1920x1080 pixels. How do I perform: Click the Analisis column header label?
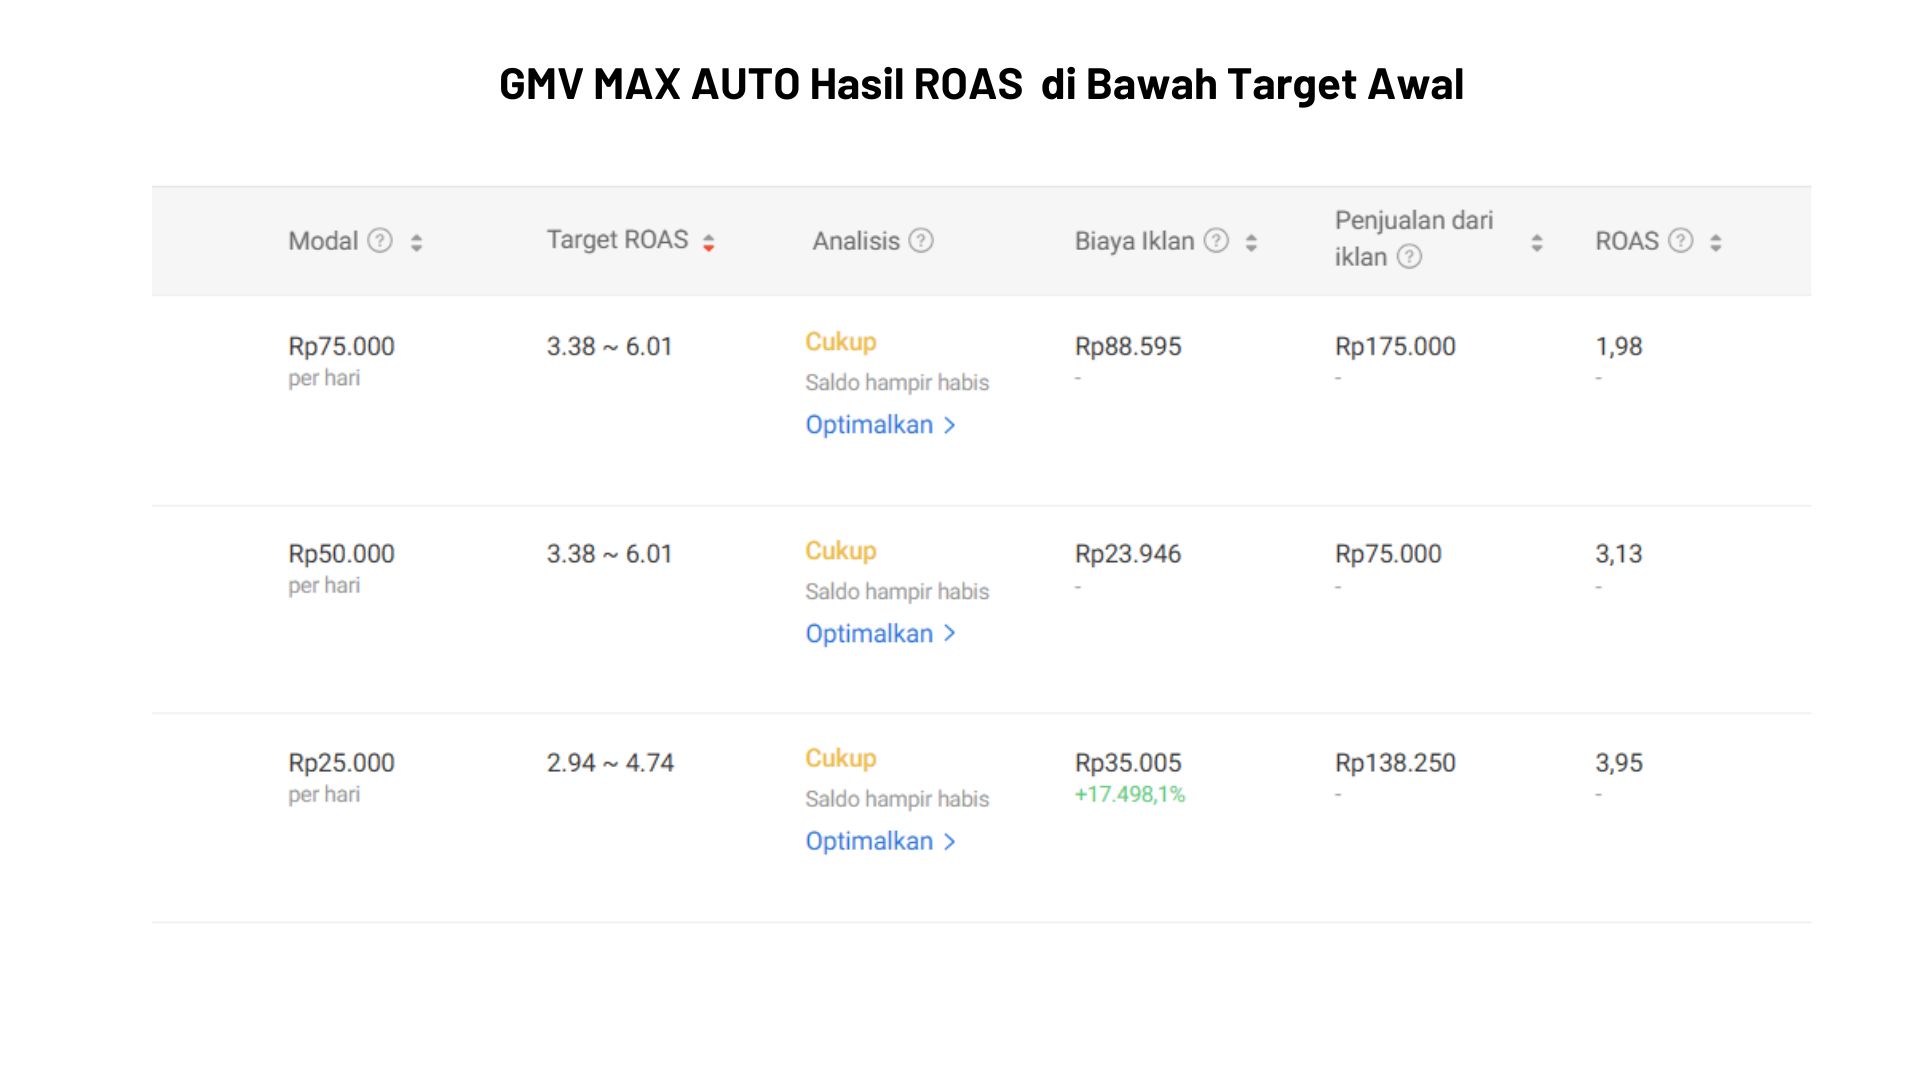[856, 241]
